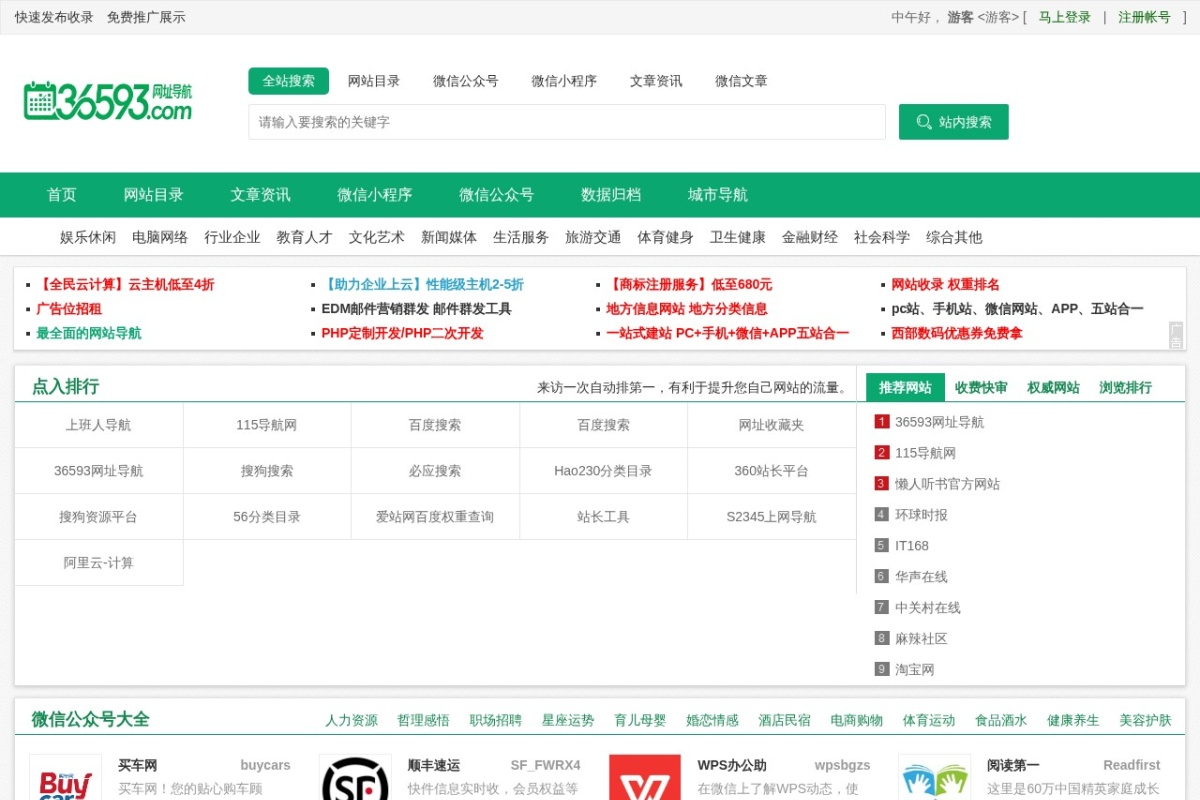Open 阿里云-计算 in ranking grid

[99, 563]
